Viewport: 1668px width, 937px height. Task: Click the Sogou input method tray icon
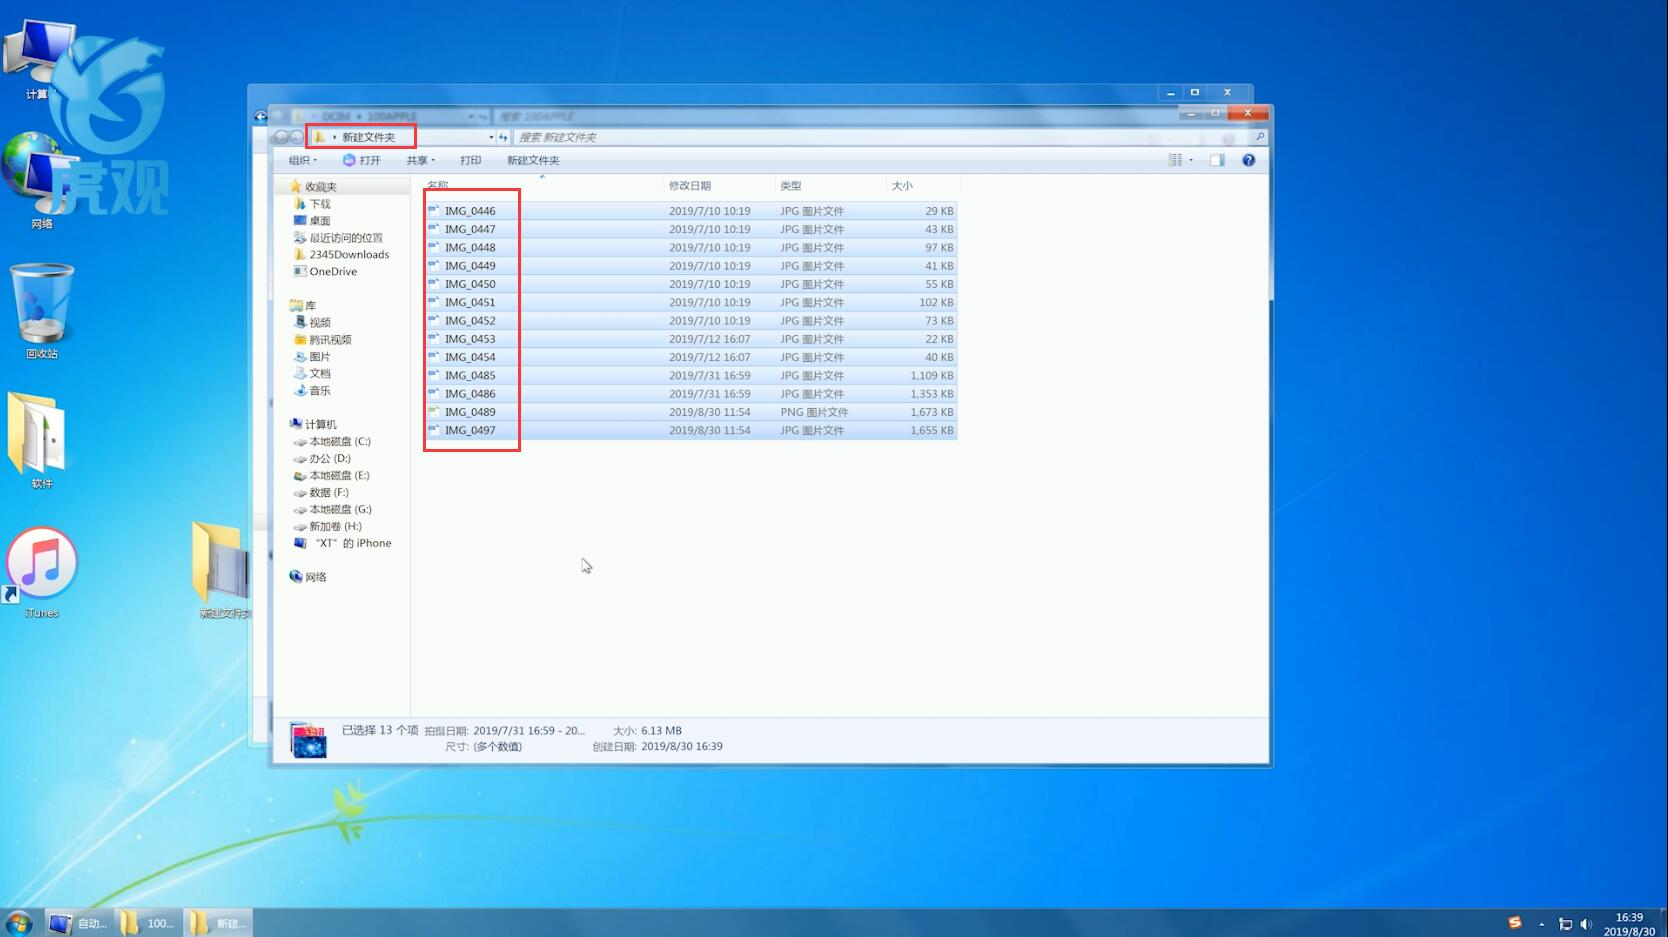click(x=1515, y=923)
